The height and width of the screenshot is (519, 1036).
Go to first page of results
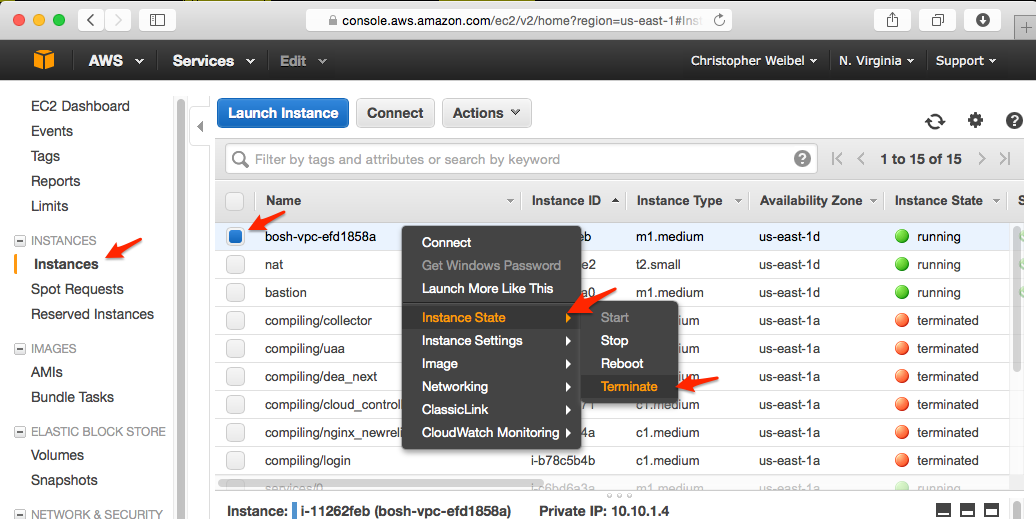(x=837, y=158)
